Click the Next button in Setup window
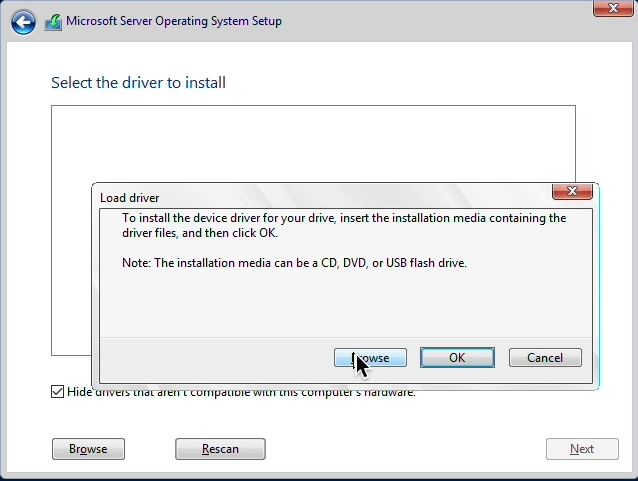 (x=582, y=449)
